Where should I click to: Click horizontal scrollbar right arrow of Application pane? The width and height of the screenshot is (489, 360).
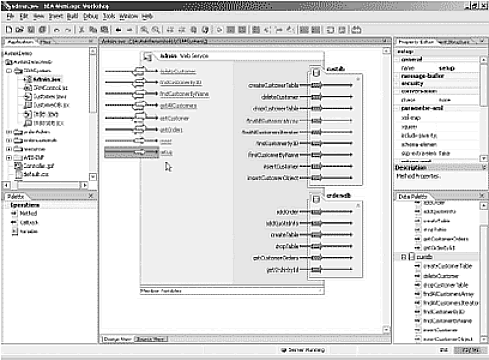point(85,185)
